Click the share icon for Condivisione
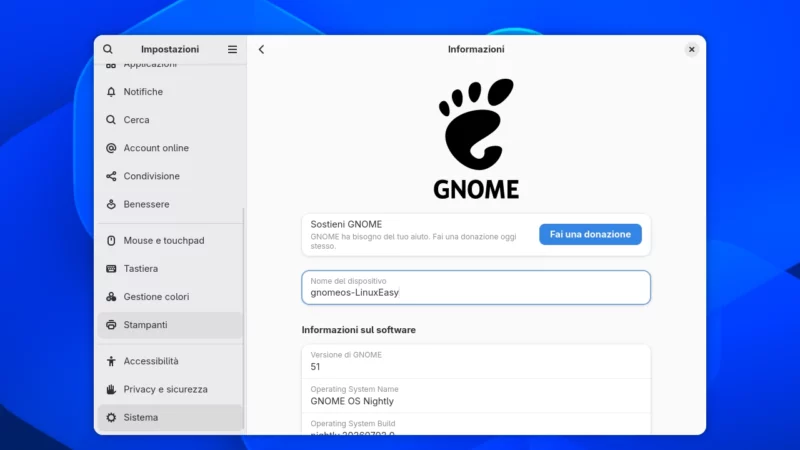Screen dimensions: 800x450 [x=111, y=176]
